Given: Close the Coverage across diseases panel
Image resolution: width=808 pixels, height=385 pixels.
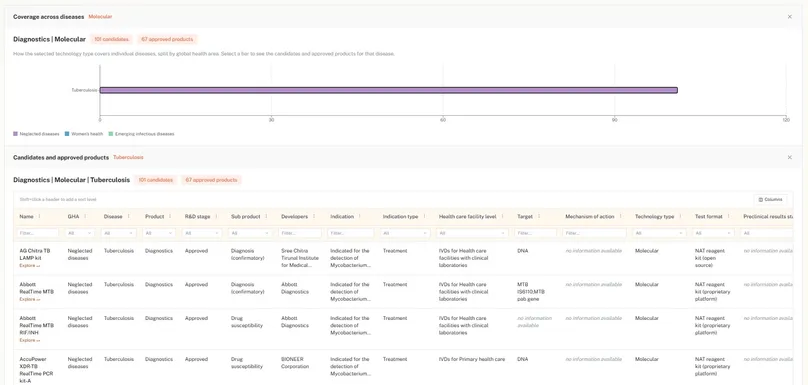Looking at the screenshot, I should tap(789, 16).
